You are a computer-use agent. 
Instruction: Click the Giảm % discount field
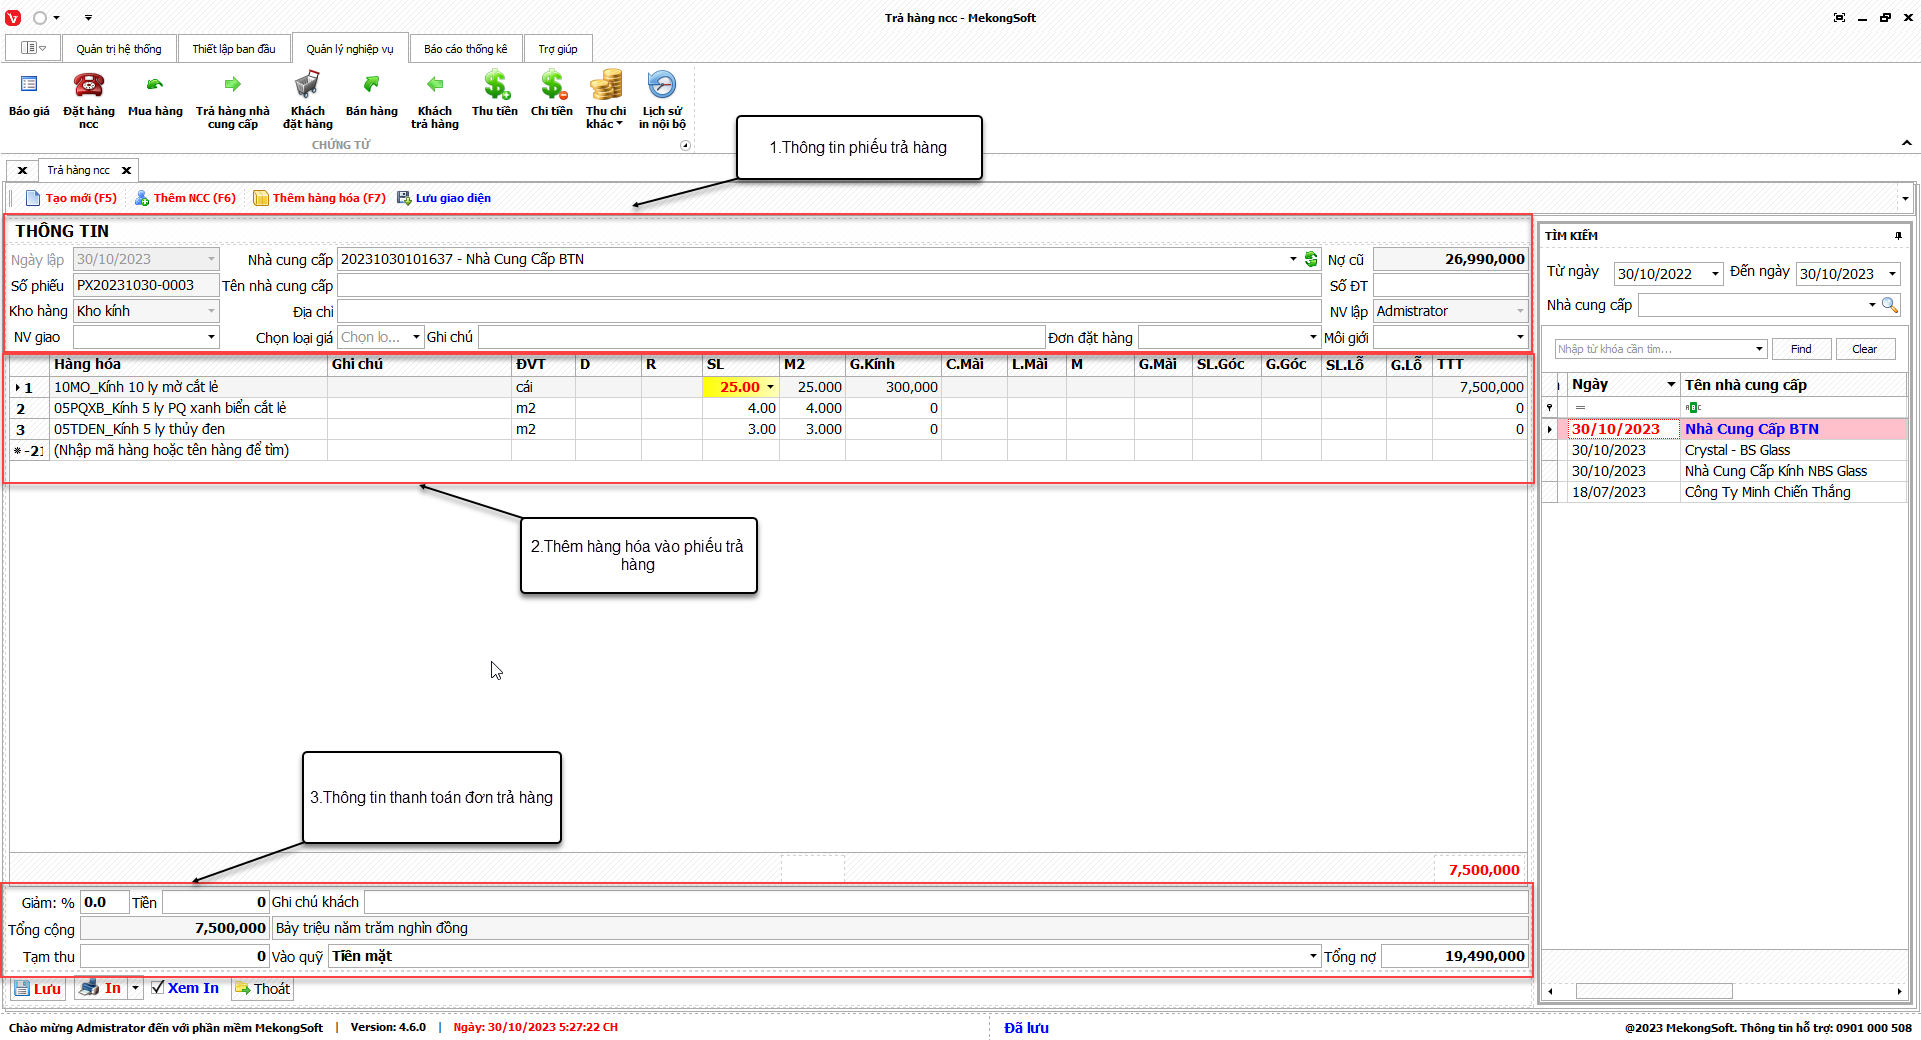105,902
